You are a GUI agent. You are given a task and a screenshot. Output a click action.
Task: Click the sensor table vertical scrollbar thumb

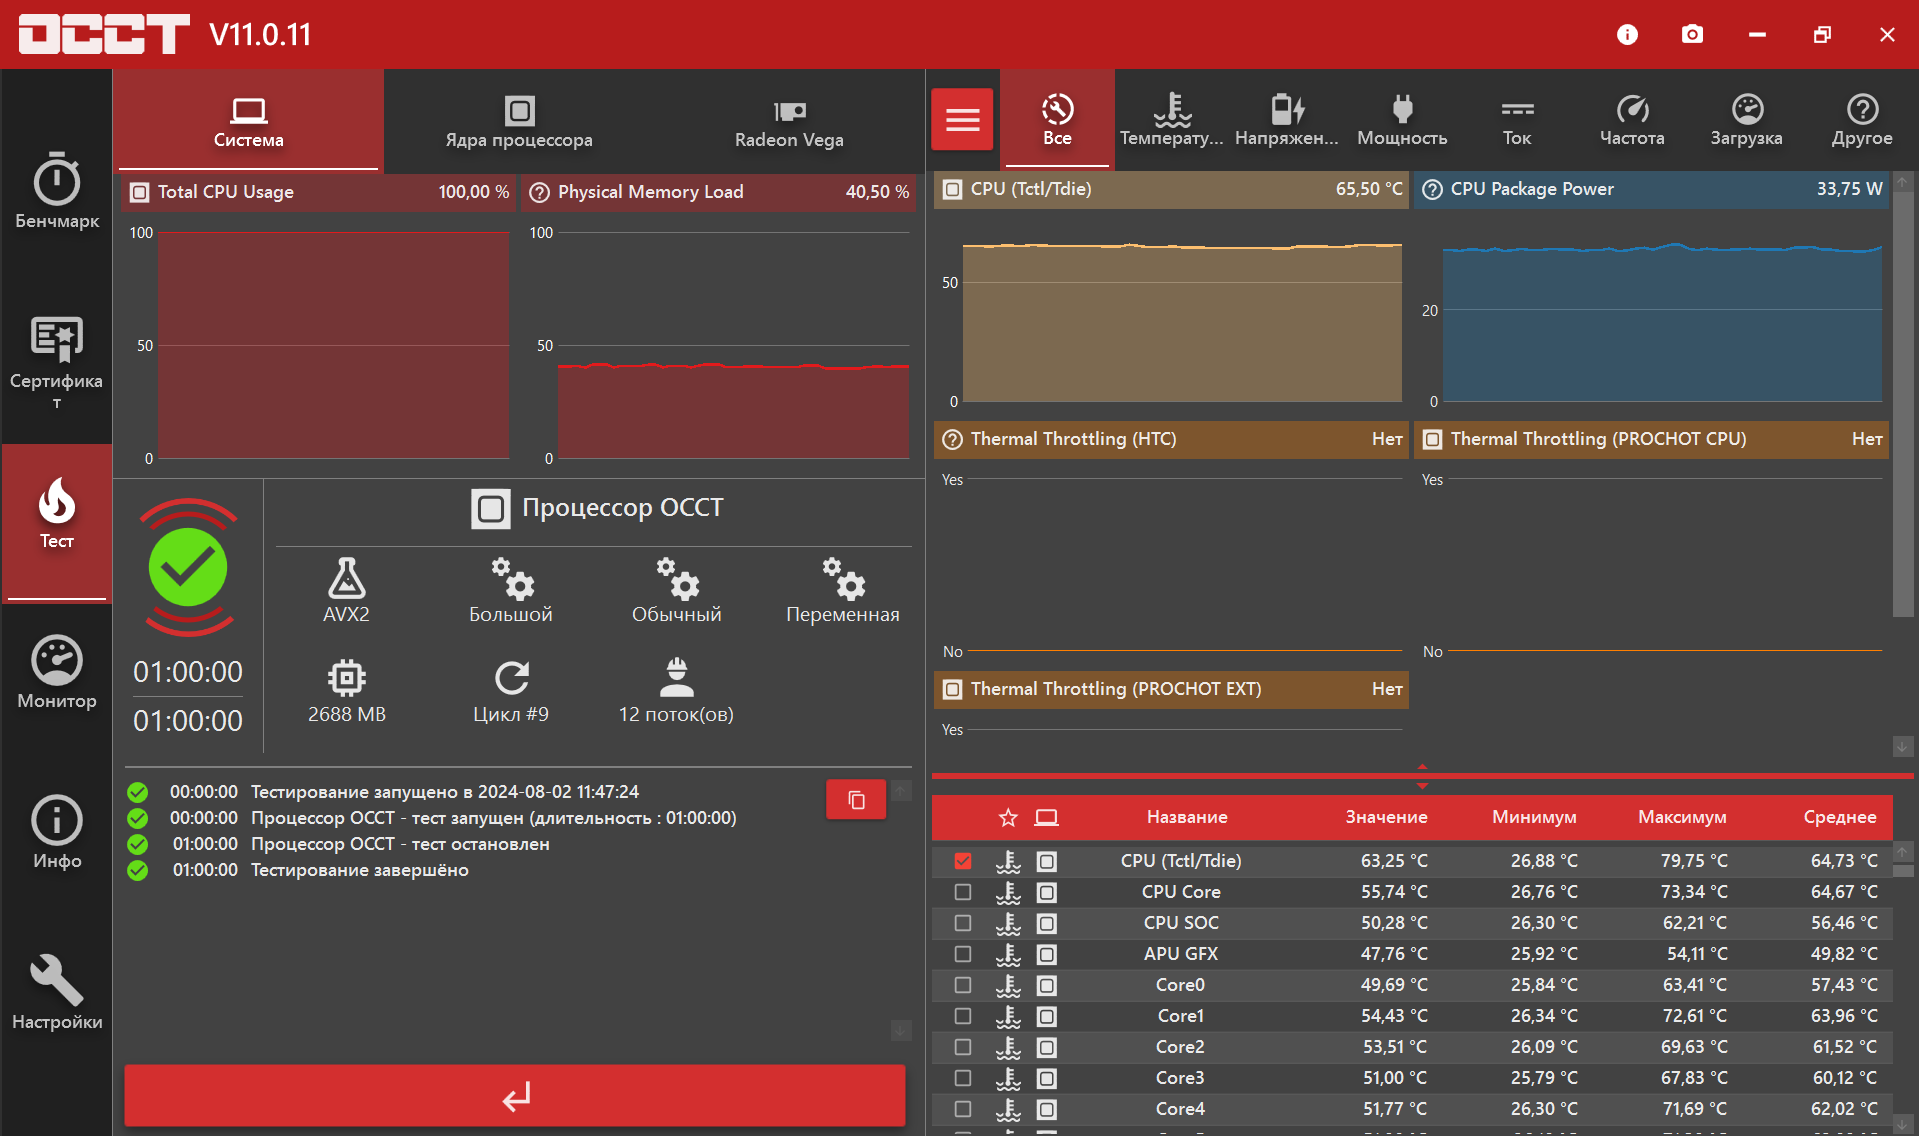point(1902,871)
